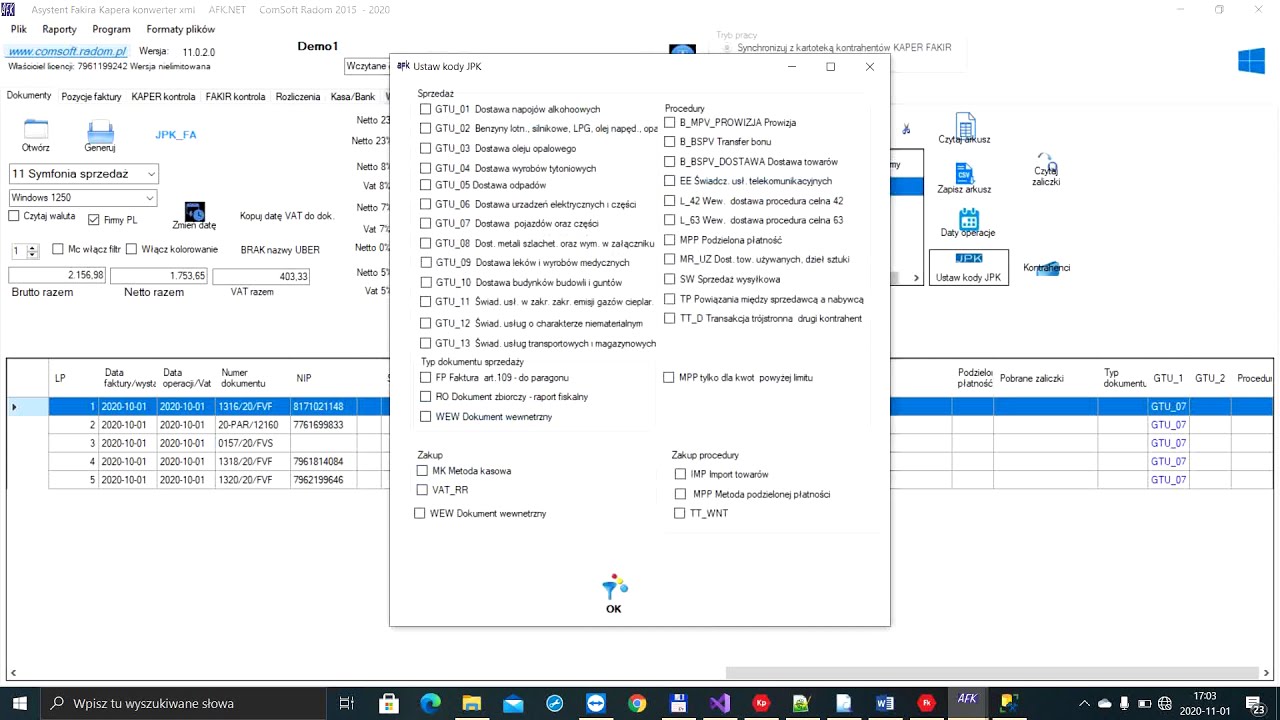Open Microsoft Word from taskbar
The width and height of the screenshot is (1280, 720).
[885, 703]
